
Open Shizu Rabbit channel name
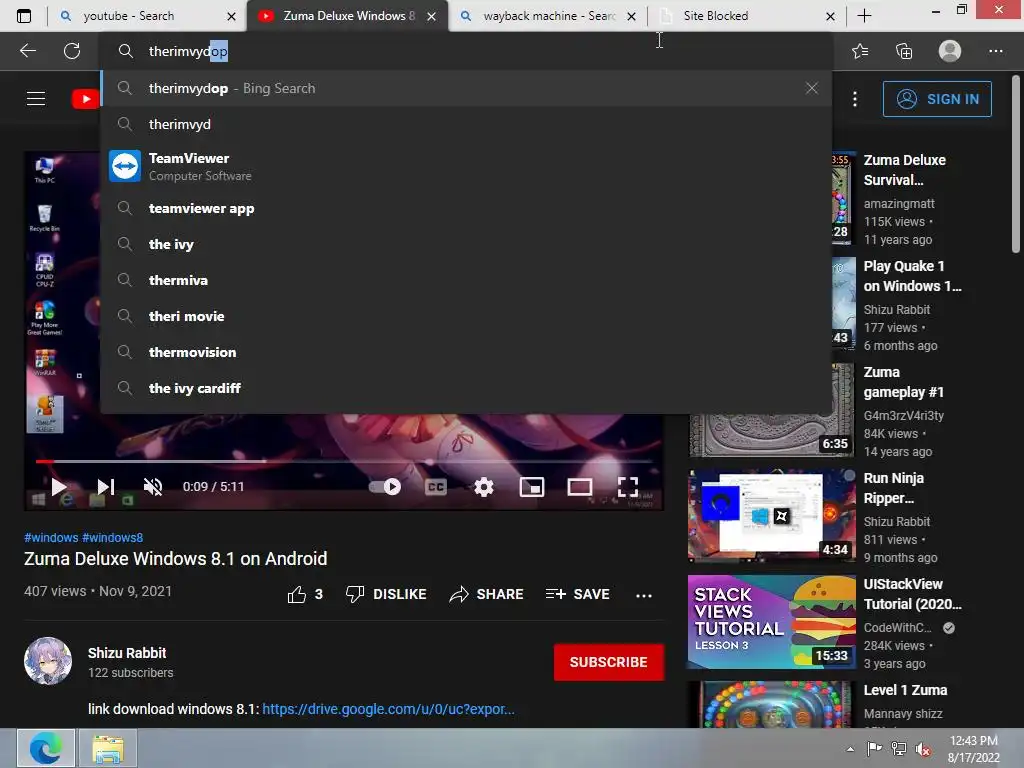pos(127,653)
